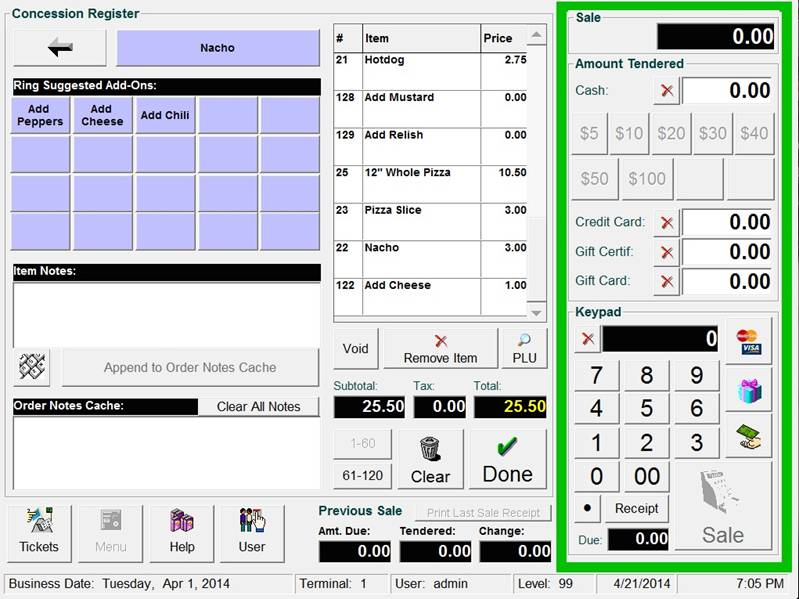Click the back arrow button
Viewport: 799px width, 599px height.
coord(60,48)
